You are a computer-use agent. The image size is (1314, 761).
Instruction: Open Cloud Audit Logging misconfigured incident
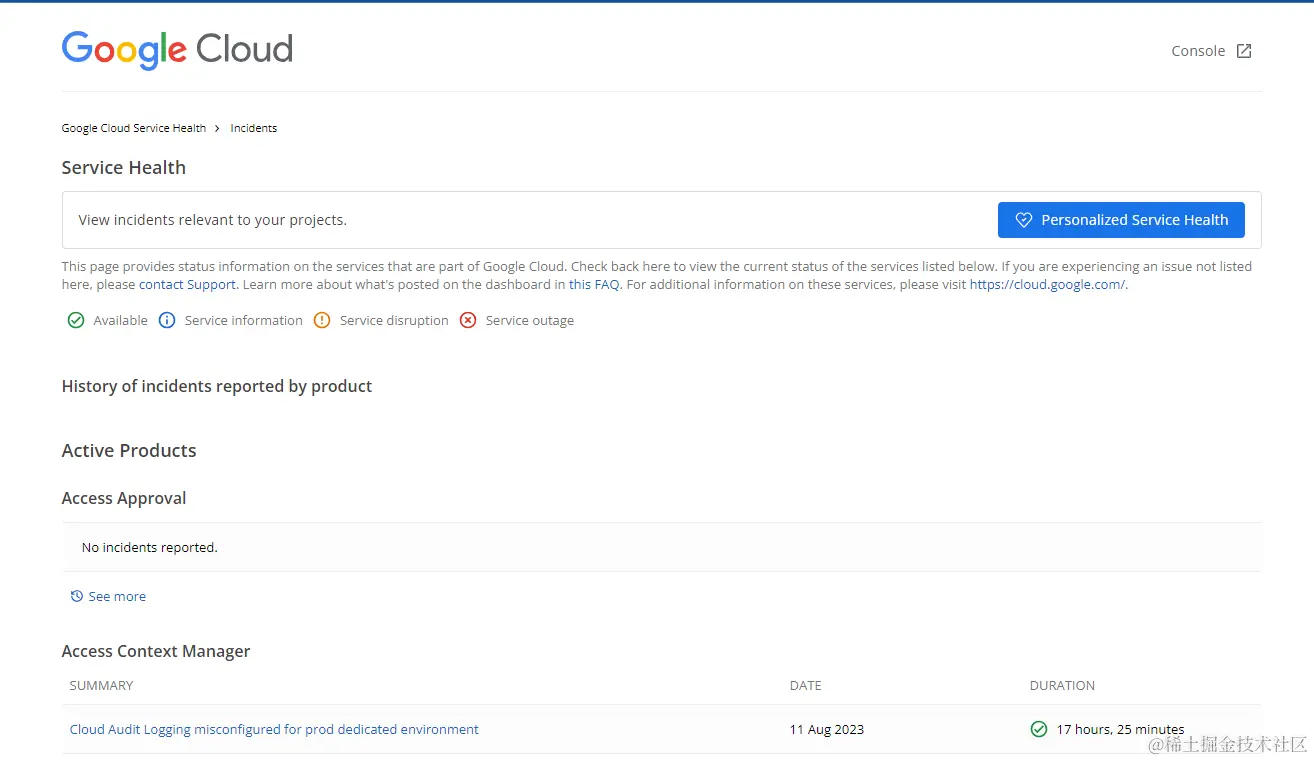(x=274, y=729)
